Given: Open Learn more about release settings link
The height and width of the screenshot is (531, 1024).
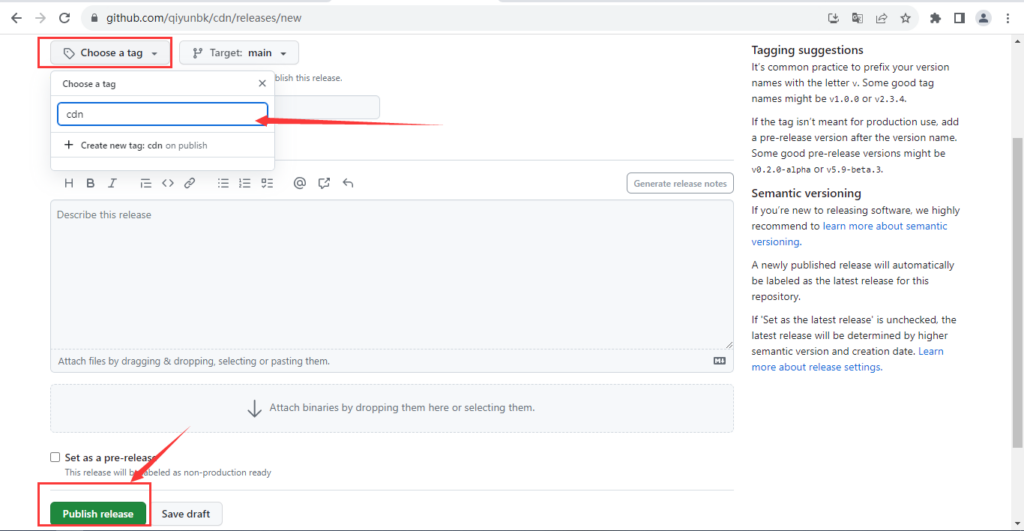Looking at the screenshot, I should 847,359.
